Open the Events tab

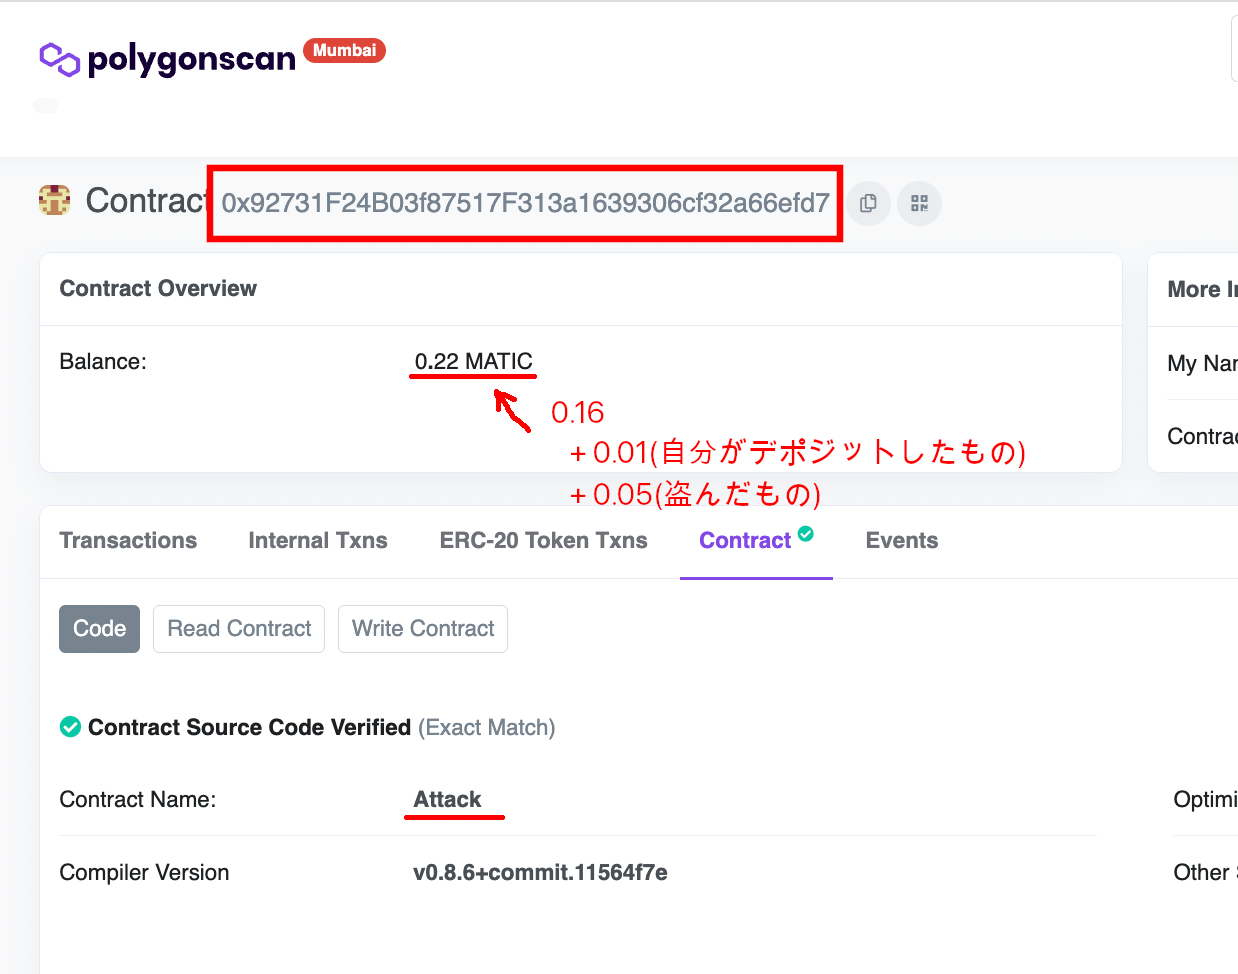pos(902,541)
